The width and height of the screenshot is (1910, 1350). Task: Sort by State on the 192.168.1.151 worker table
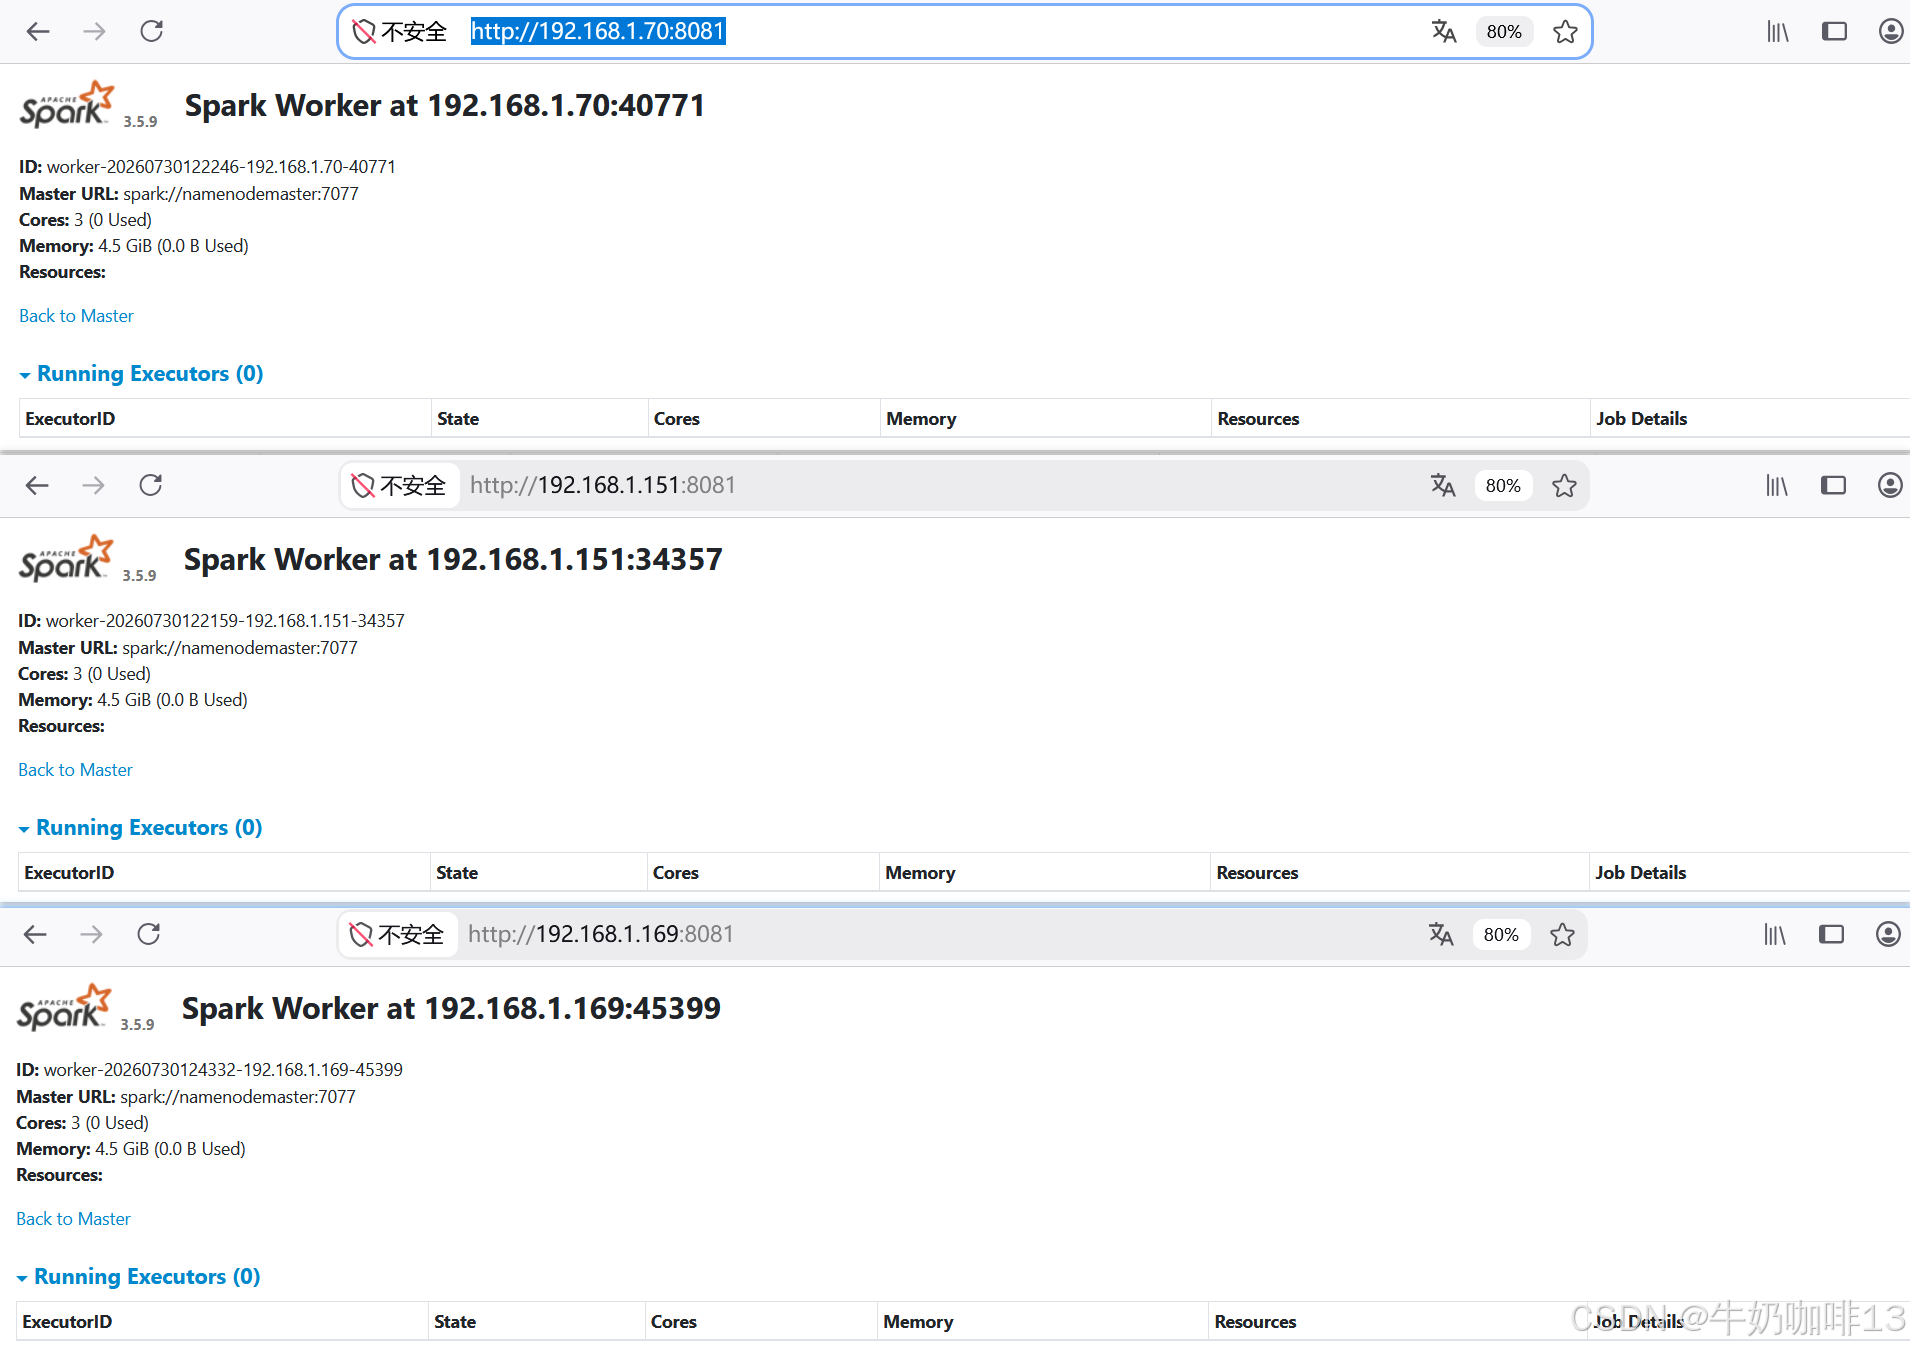coord(539,873)
